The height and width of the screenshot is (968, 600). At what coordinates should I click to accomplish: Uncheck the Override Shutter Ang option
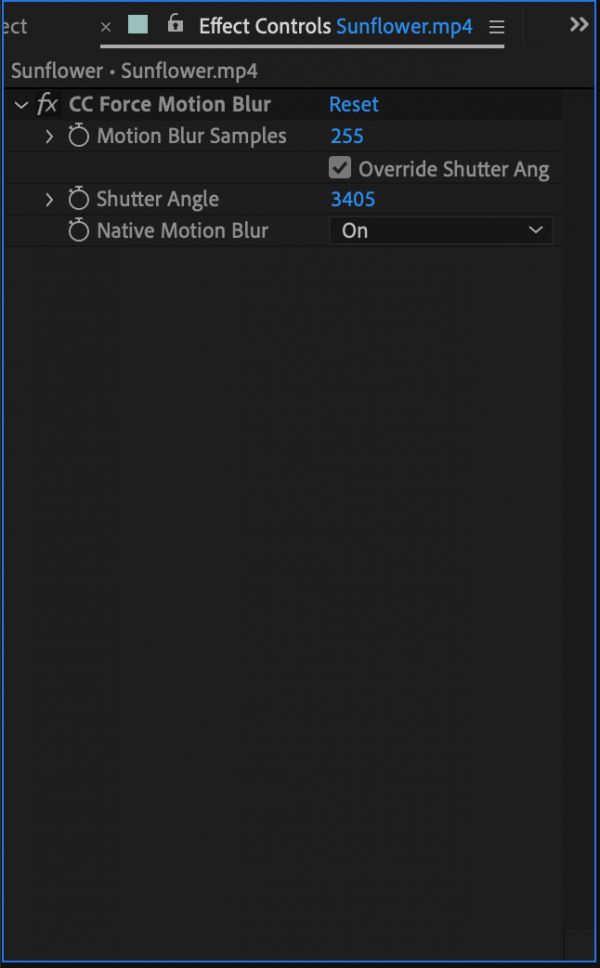click(x=340, y=168)
